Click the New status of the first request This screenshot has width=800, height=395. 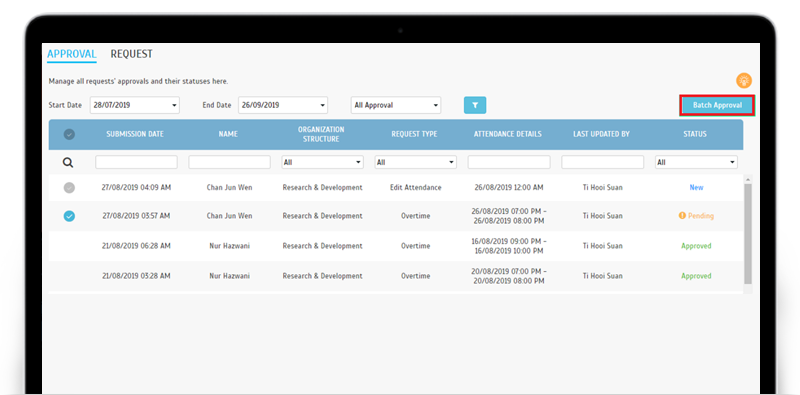click(696, 187)
